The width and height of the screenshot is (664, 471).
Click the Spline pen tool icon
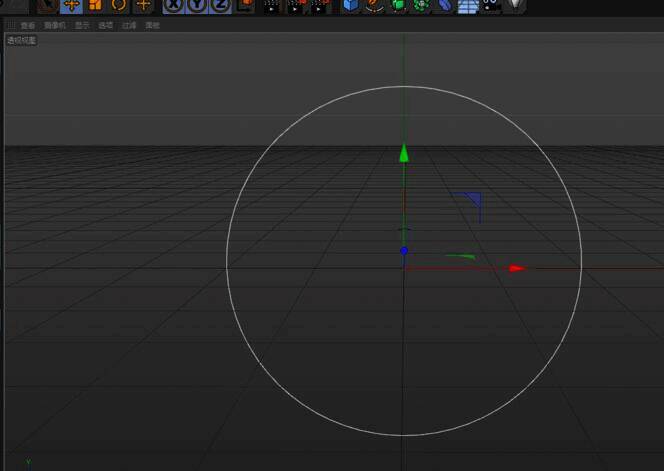373,4
